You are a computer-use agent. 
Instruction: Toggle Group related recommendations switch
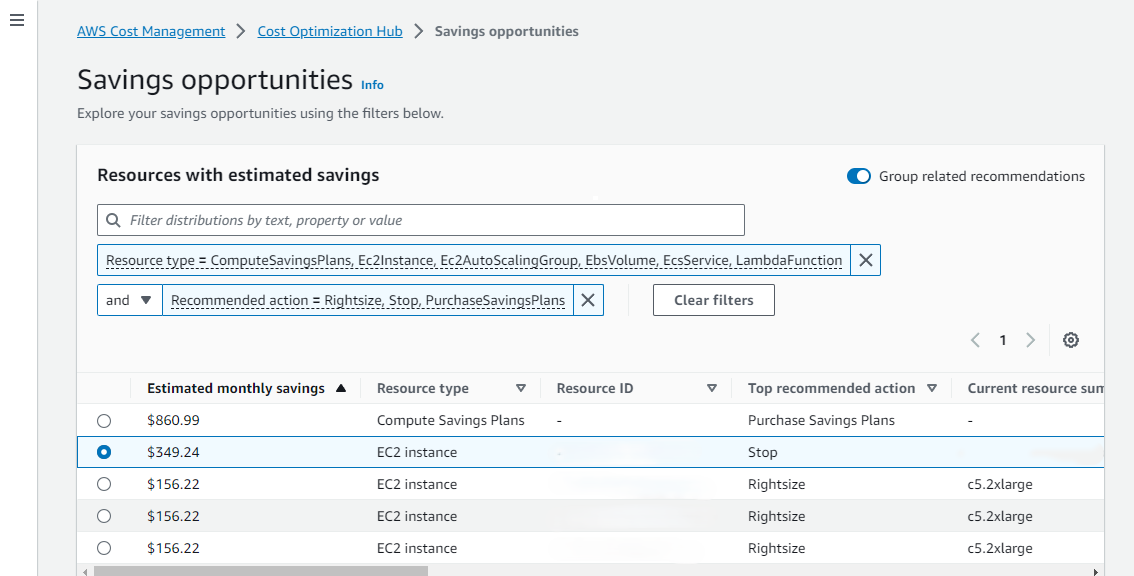pyautogui.click(x=858, y=177)
